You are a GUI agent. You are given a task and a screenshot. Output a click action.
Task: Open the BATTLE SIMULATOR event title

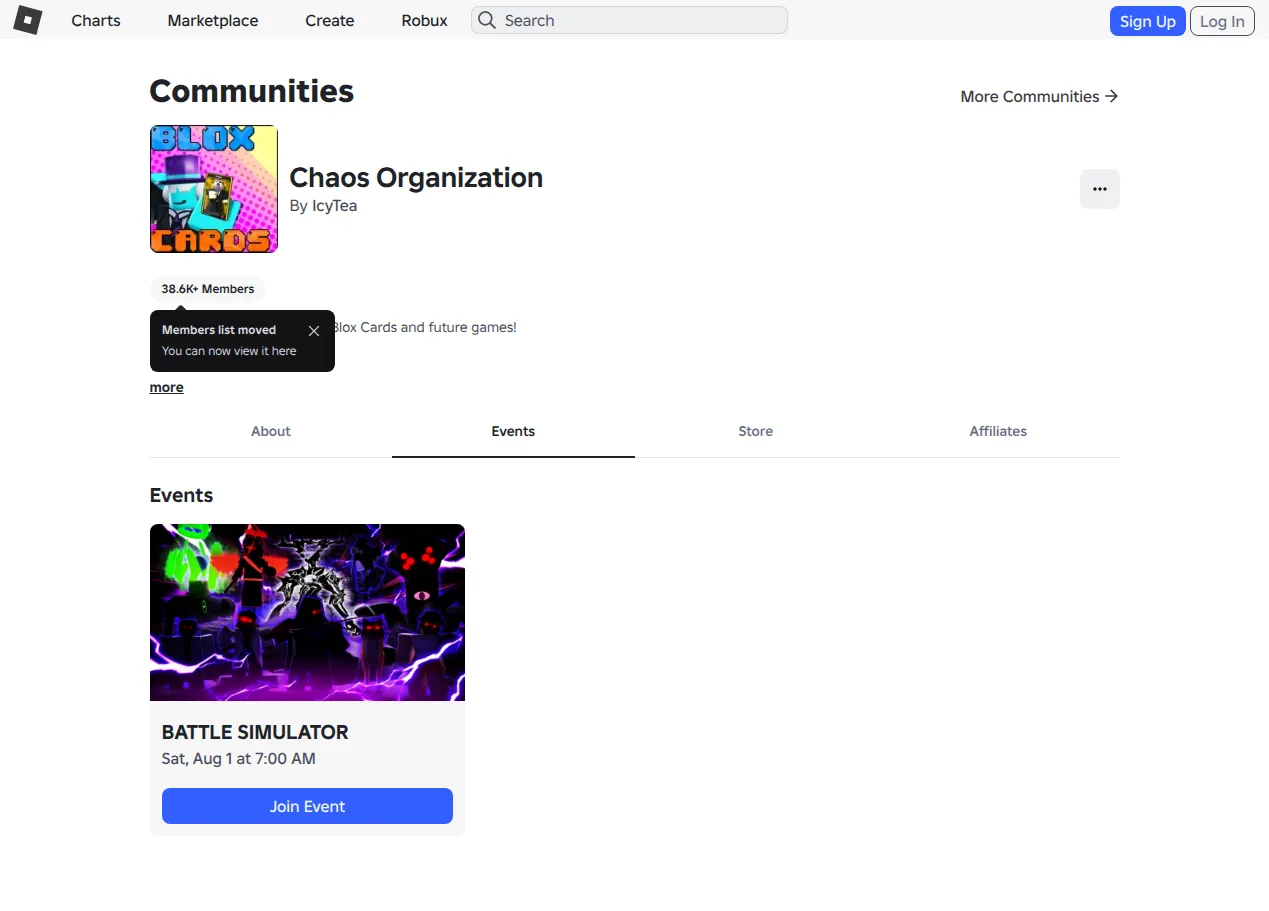click(255, 732)
